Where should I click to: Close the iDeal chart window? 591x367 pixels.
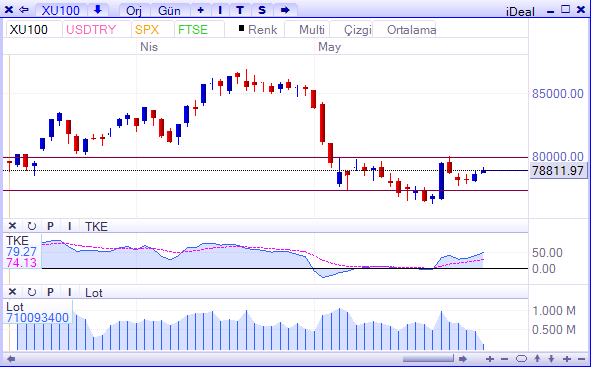[x=581, y=9]
